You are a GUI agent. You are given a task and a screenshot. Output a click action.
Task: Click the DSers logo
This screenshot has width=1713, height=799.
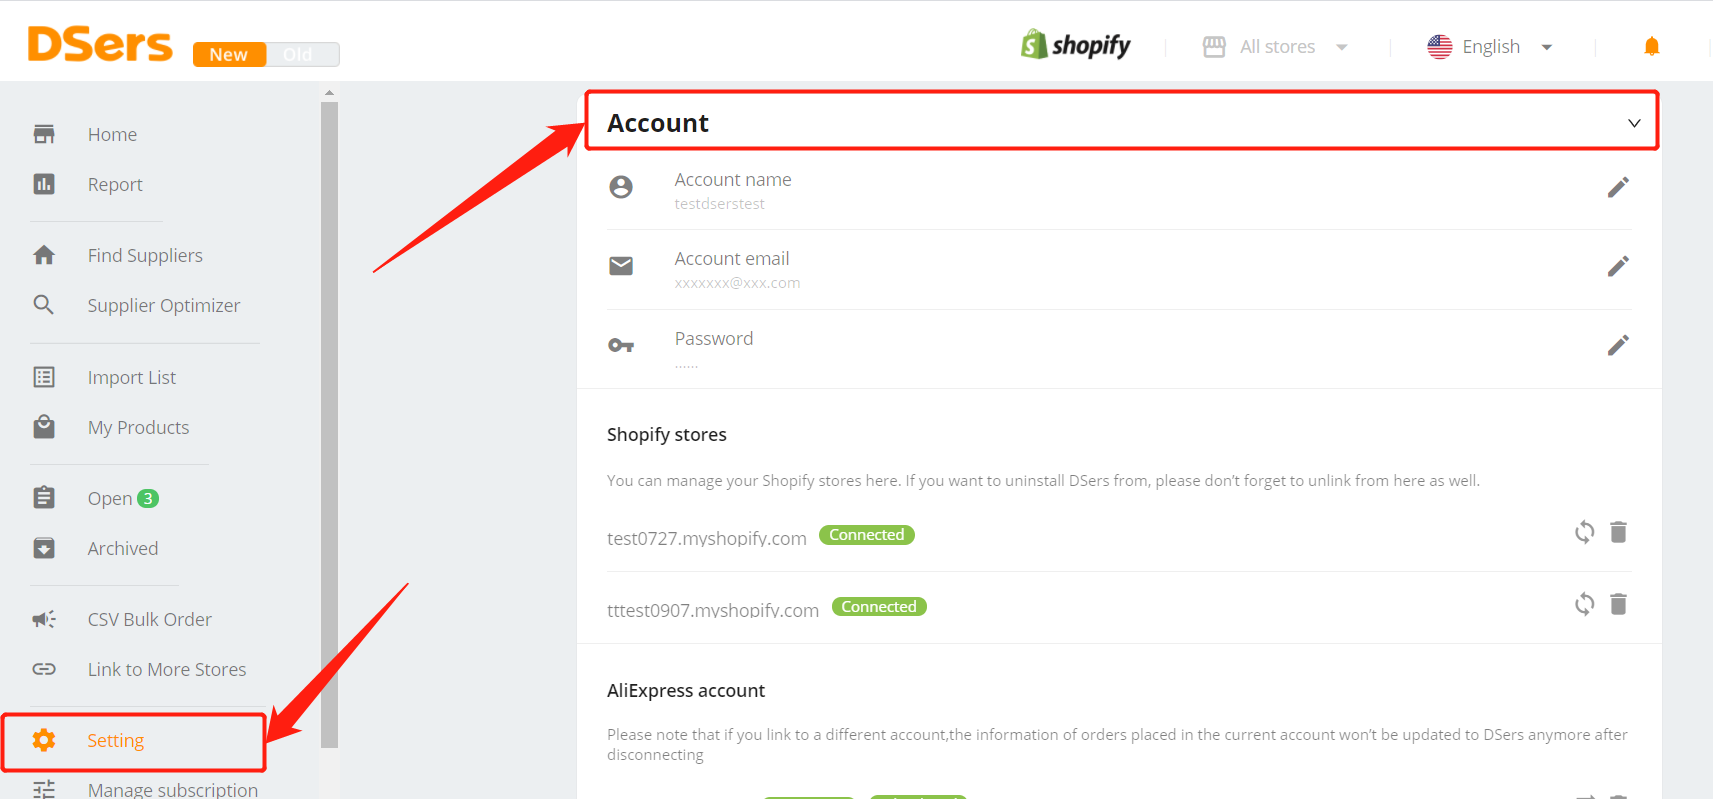coord(100,45)
